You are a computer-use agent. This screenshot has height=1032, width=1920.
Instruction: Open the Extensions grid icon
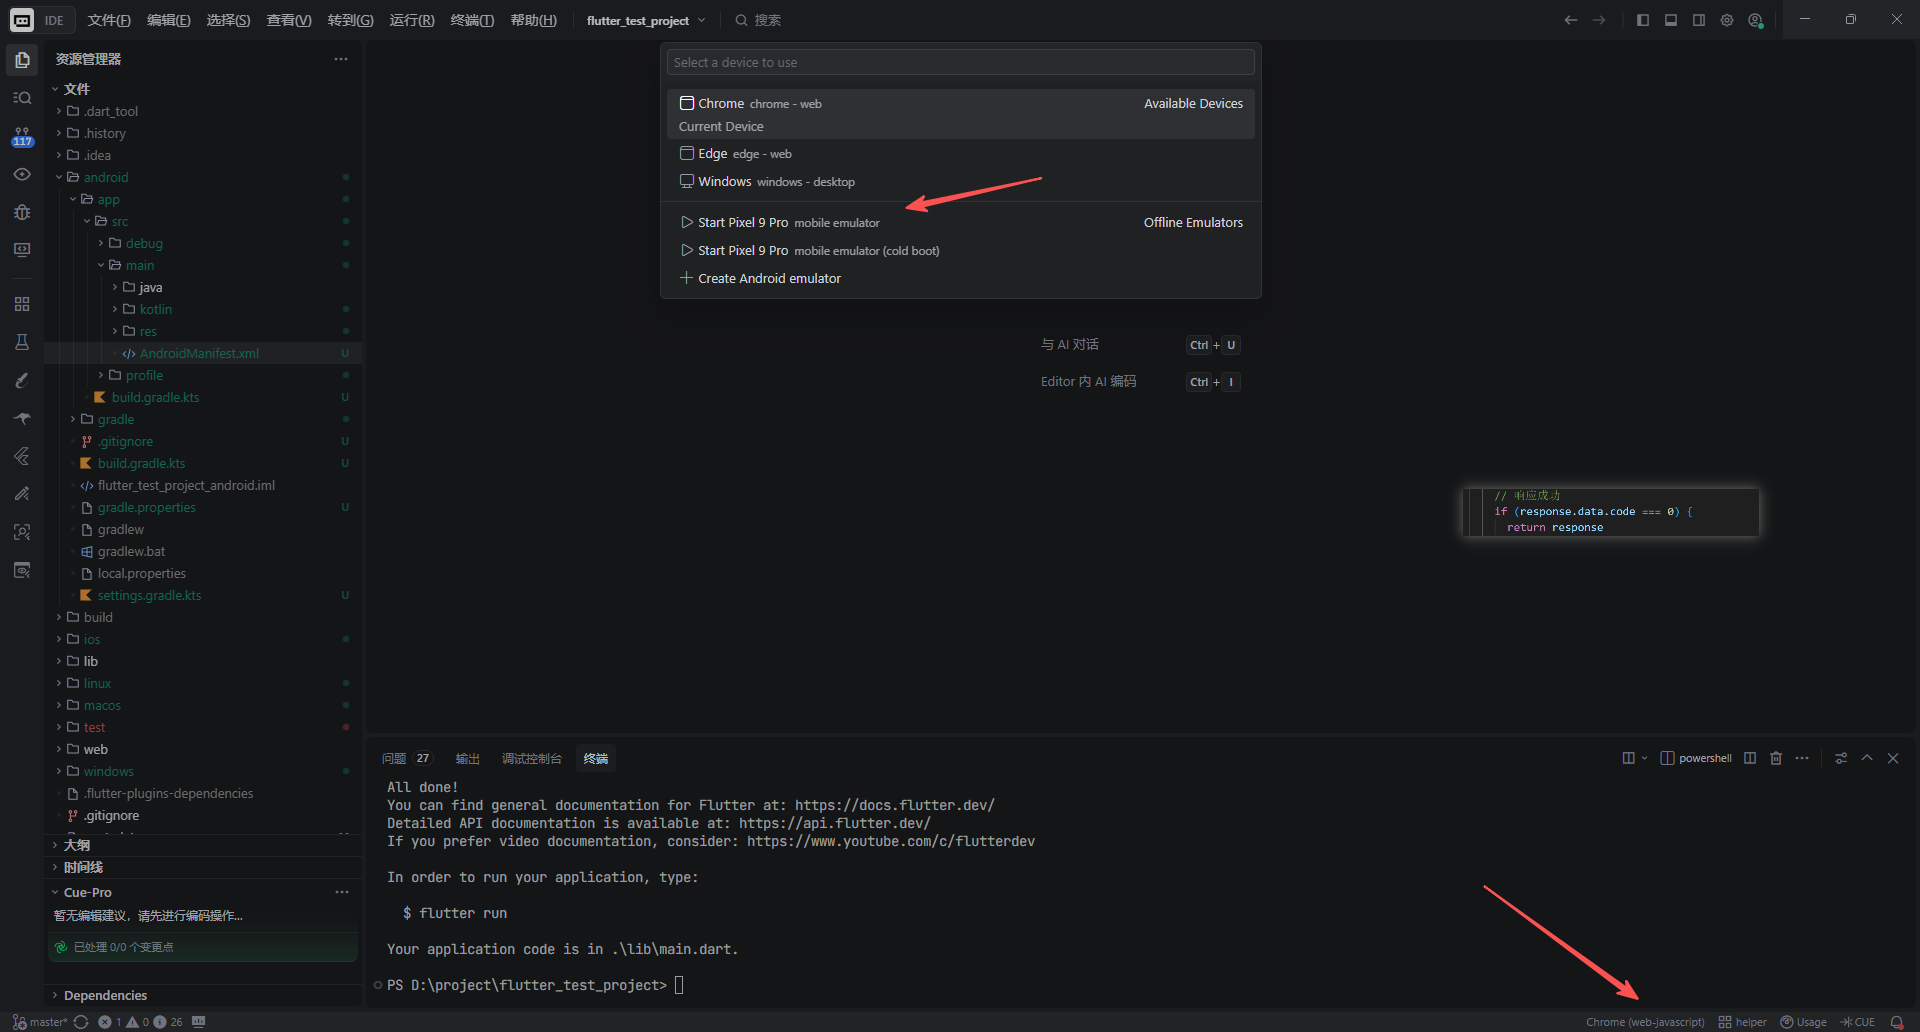[x=22, y=304]
